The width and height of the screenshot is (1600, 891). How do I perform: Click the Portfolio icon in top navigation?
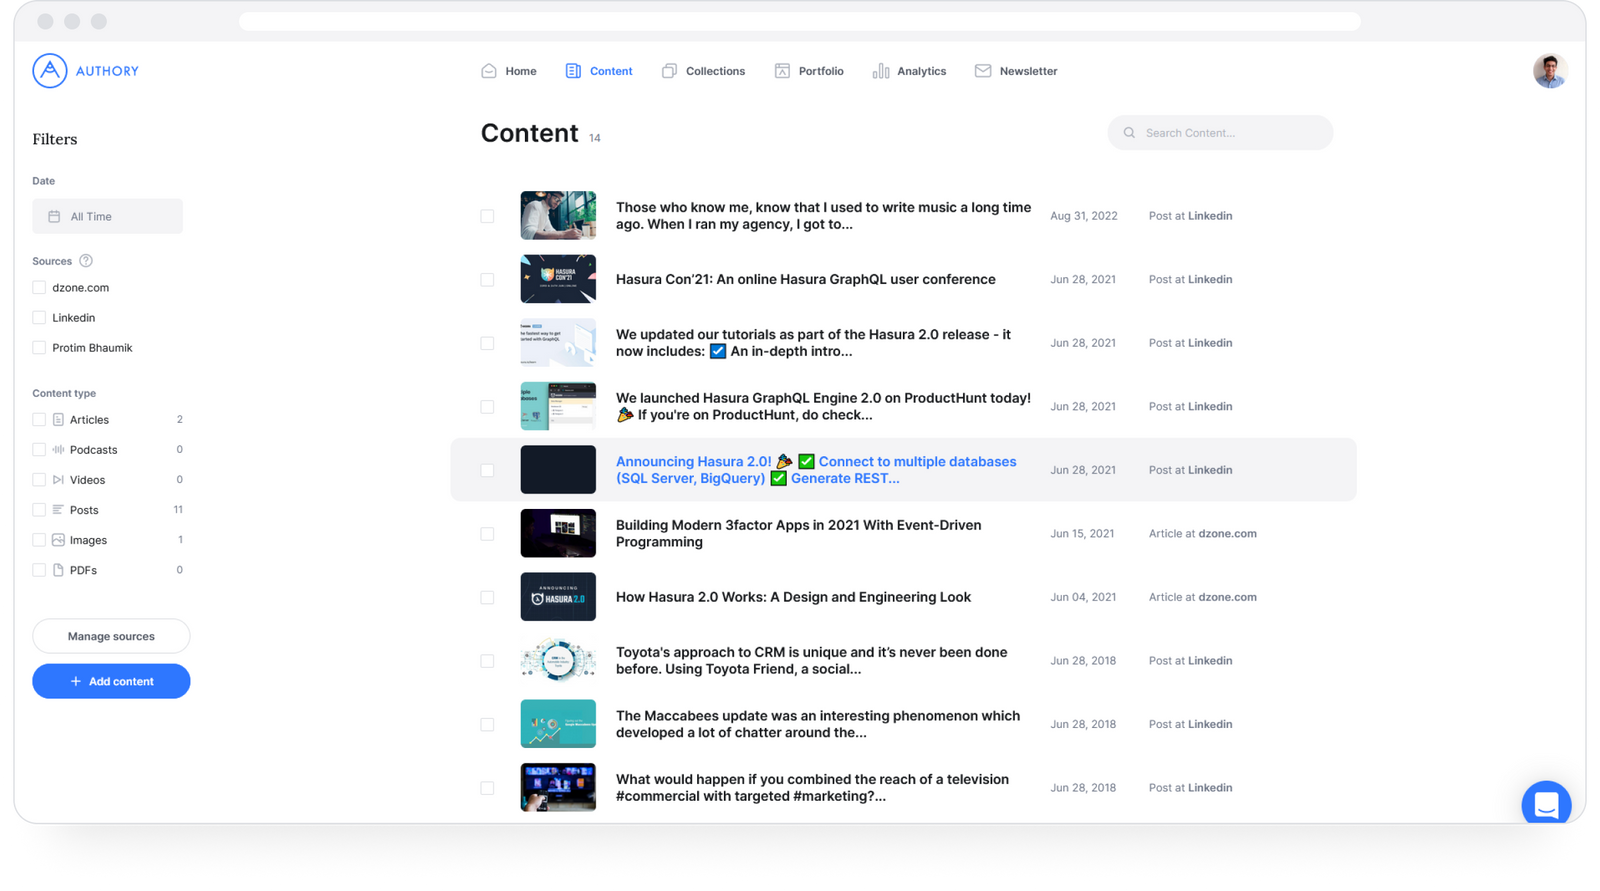[x=782, y=71]
